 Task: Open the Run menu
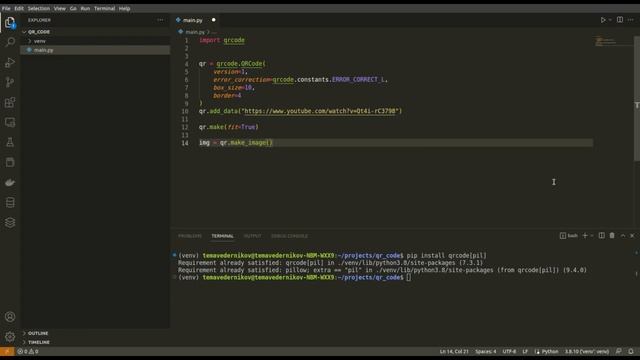85,8
